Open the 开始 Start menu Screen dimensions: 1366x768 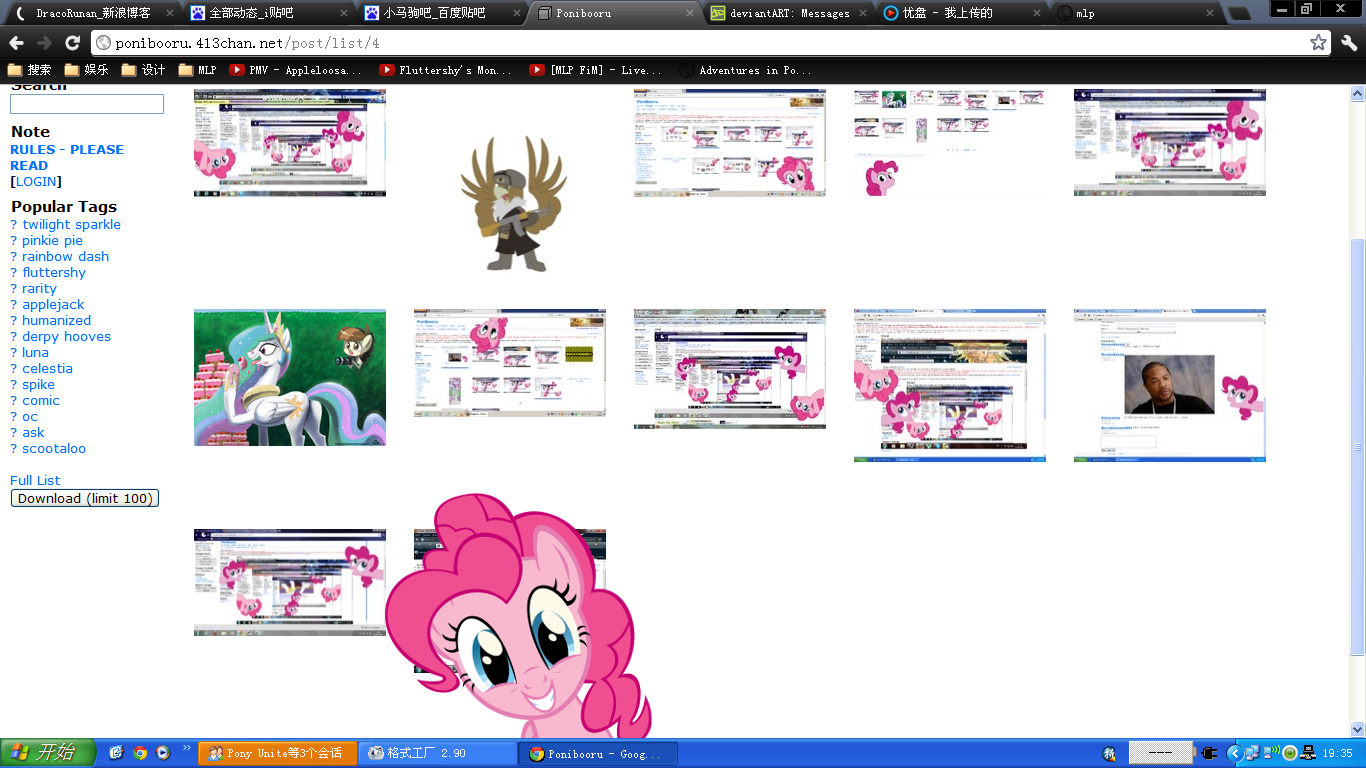tap(48, 753)
